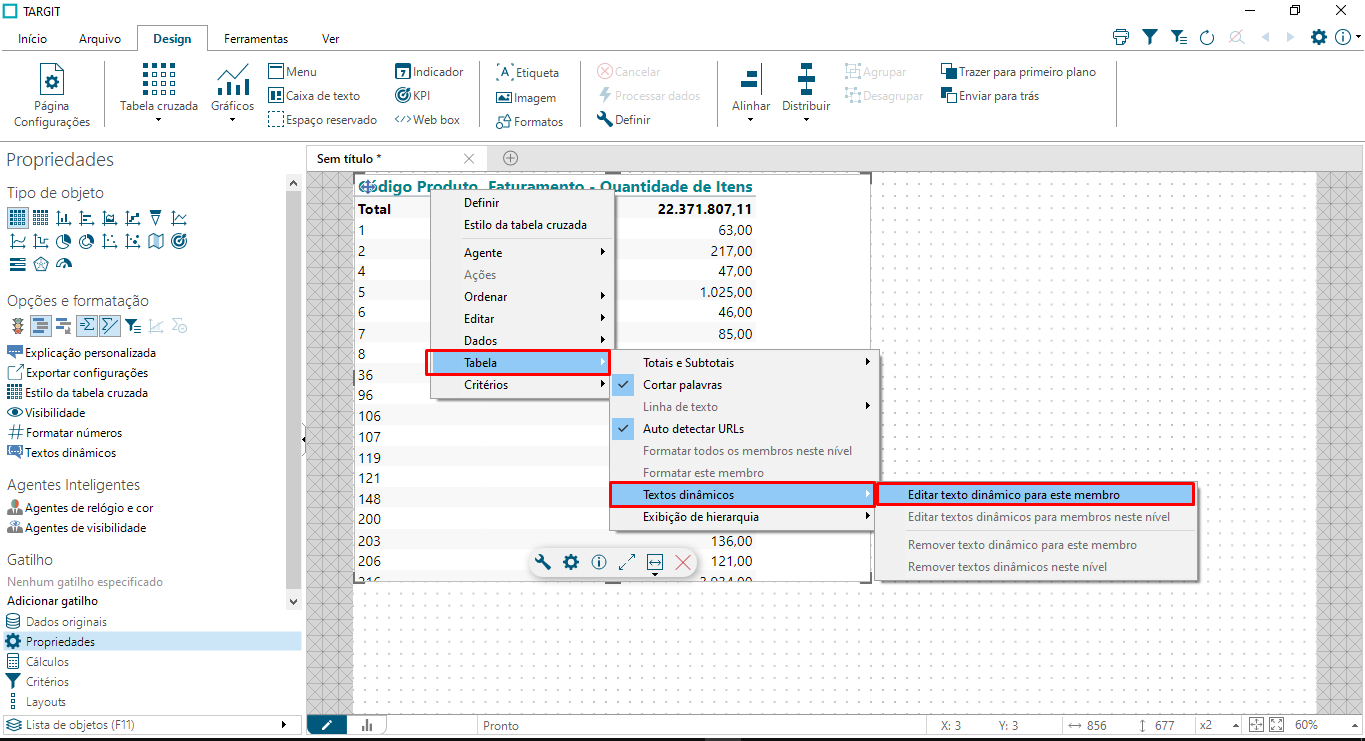Click Exportar configurações

coord(77,373)
